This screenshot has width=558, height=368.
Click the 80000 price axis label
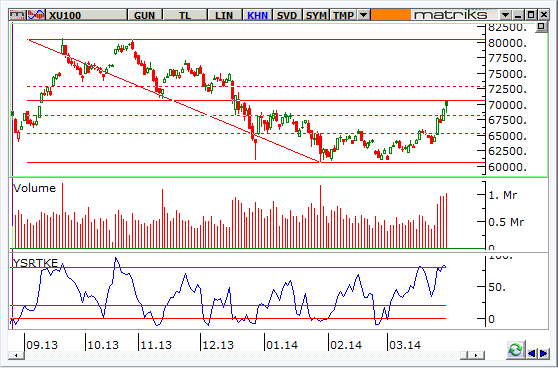click(x=507, y=43)
